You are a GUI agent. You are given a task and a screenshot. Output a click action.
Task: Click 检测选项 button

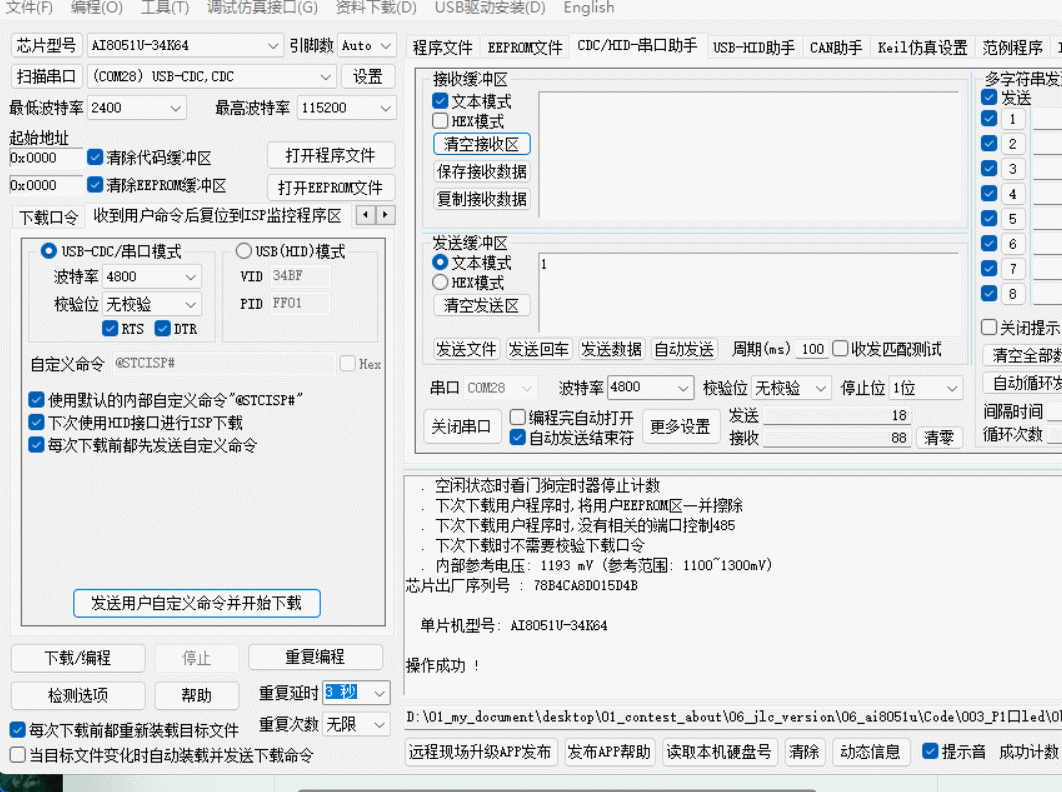point(78,695)
